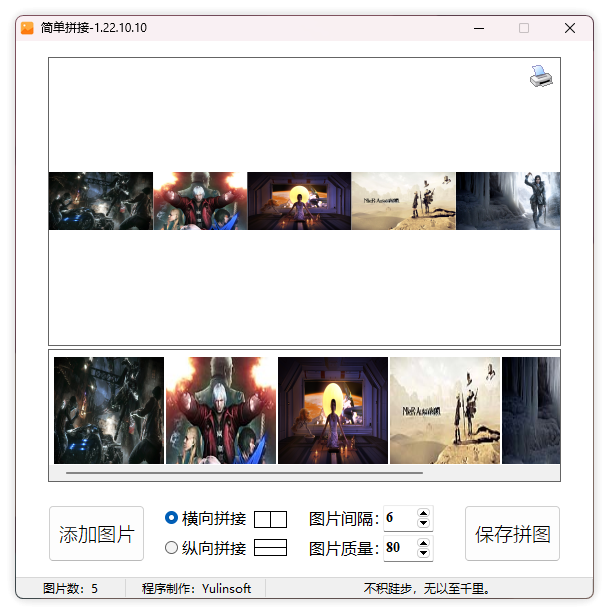Minimize the 简单拼接 window
609x614 pixels.
(x=479, y=28)
